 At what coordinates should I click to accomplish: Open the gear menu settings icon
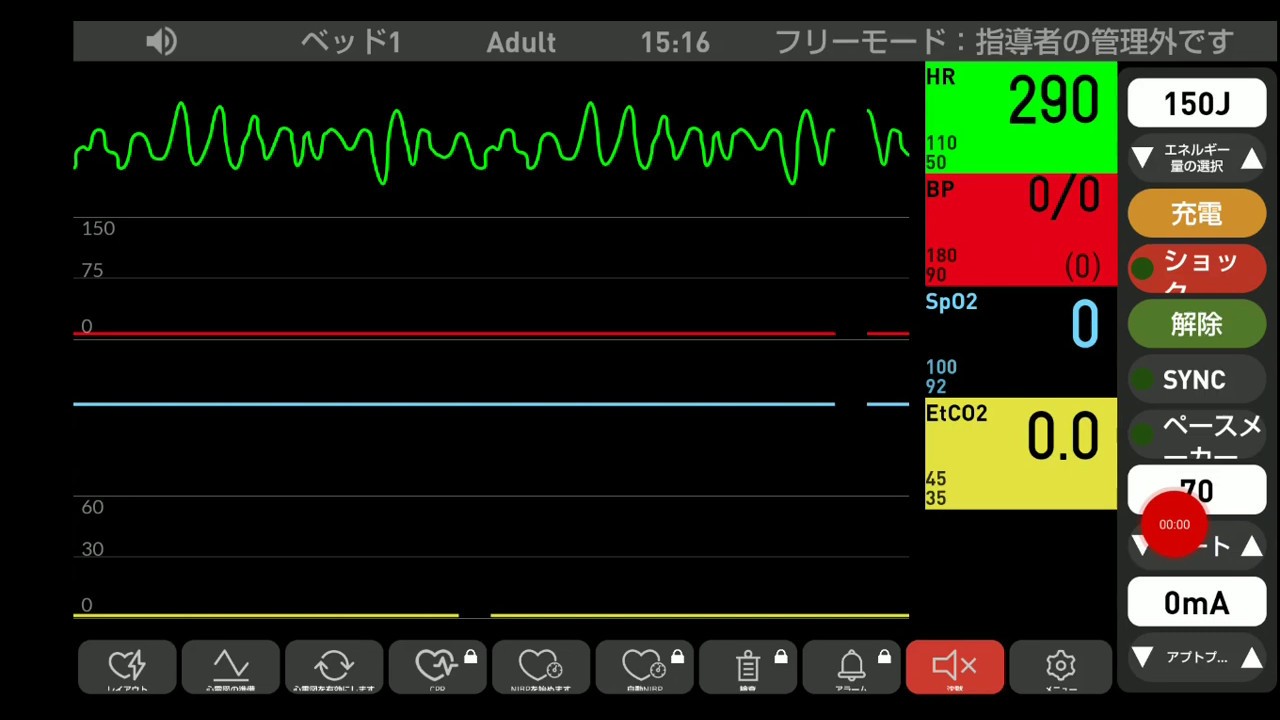click(x=1060, y=667)
